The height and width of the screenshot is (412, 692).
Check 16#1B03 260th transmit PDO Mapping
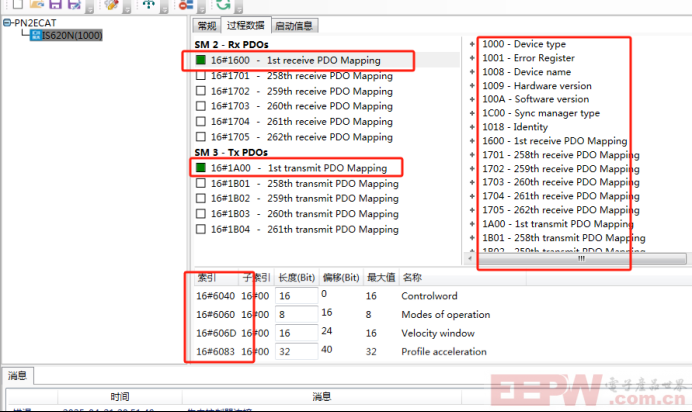pos(201,213)
